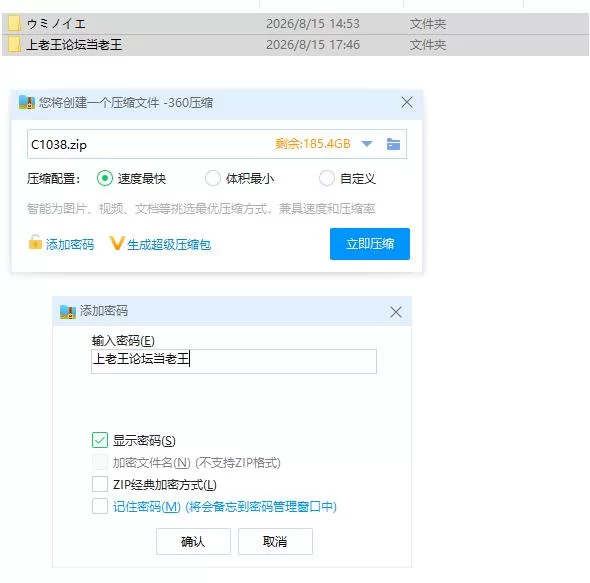590x583 pixels.
Task: Close the 添加密码 dialog
Action: click(395, 312)
